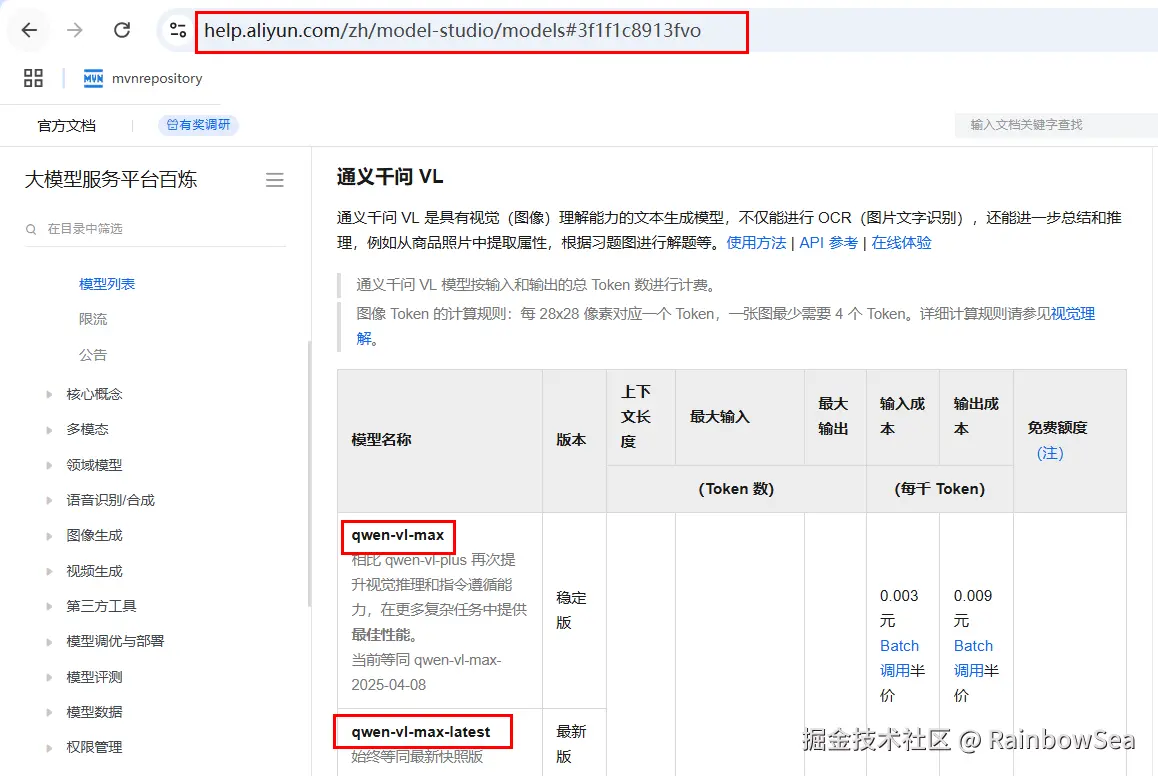Image resolution: width=1158 pixels, height=776 pixels.
Task: Open the mvnrepository bookmark
Action: coord(143,78)
